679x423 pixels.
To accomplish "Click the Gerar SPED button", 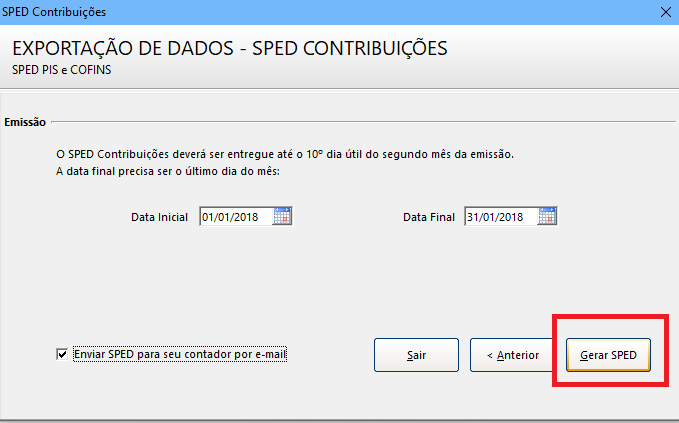I will click(x=608, y=355).
